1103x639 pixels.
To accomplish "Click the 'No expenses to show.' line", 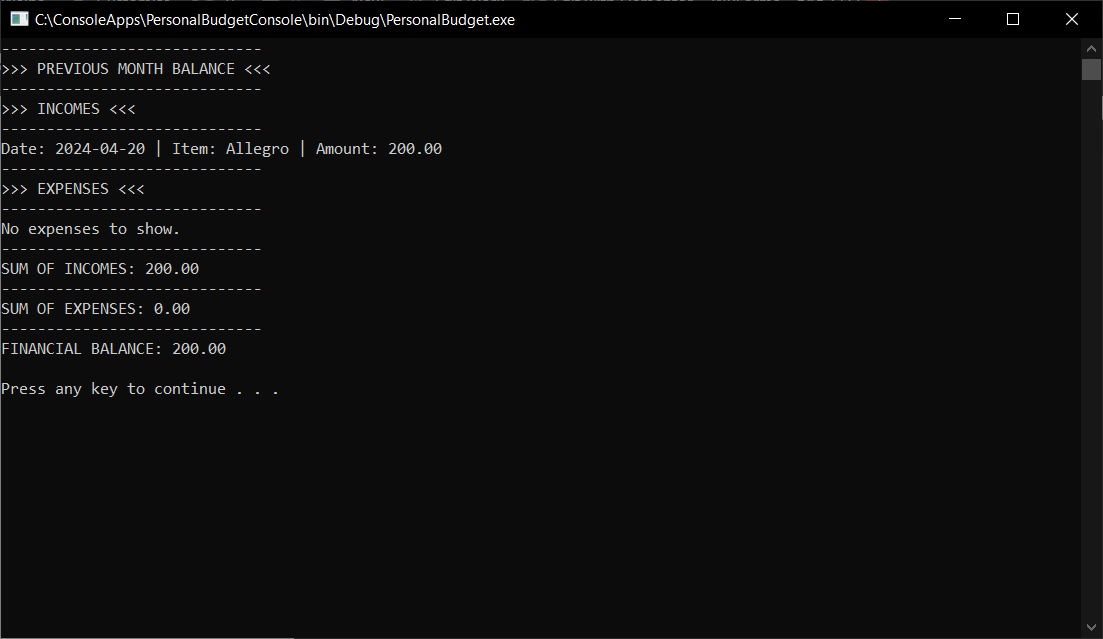I will coord(91,229).
